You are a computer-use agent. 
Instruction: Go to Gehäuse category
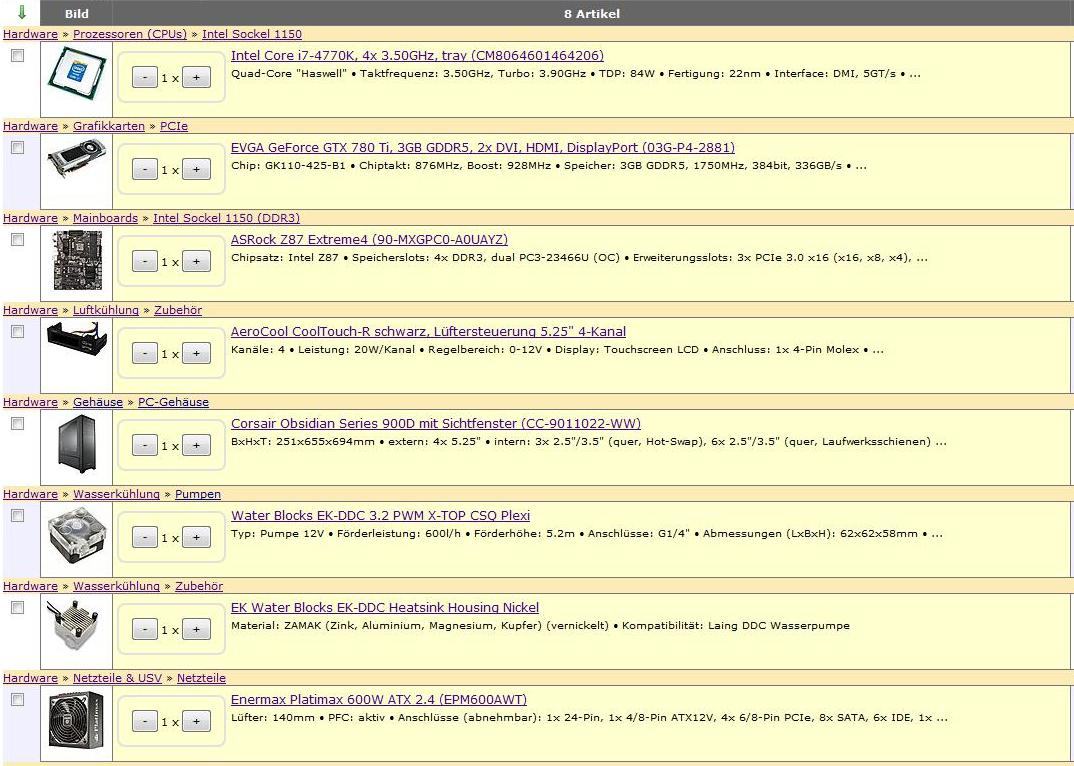click(98, 402)
